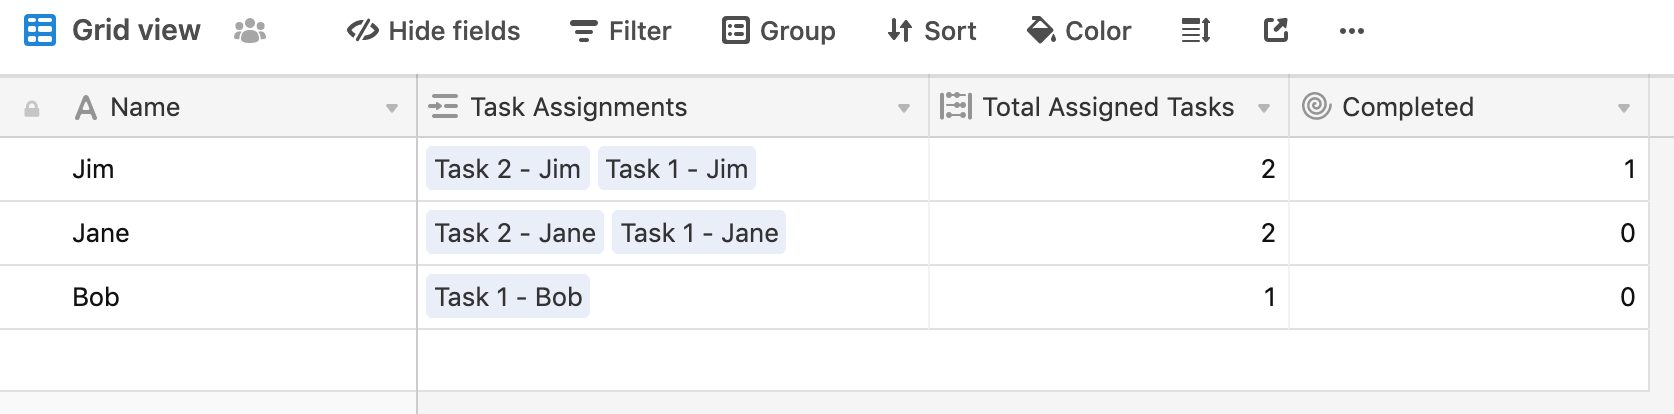This screenshot has width=1674, height=414.
Task: Expand the Completed column dropdown arrow
Action: pos(1624,108)
